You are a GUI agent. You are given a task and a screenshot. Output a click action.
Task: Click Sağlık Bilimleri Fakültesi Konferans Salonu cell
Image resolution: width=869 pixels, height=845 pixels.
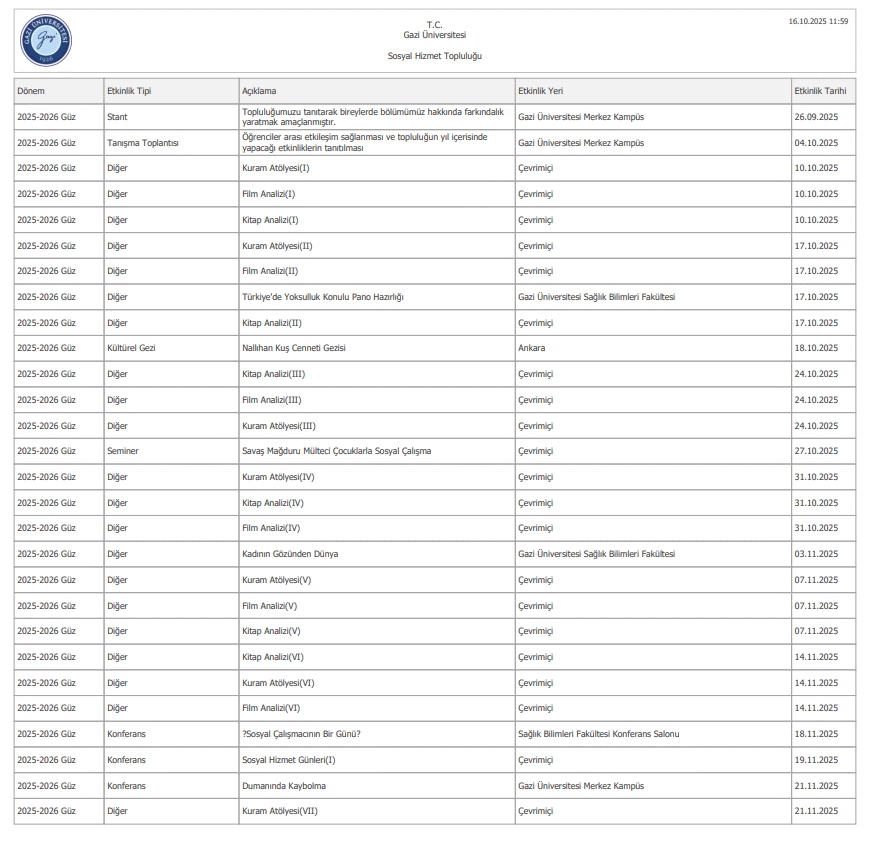click(598, 734)
